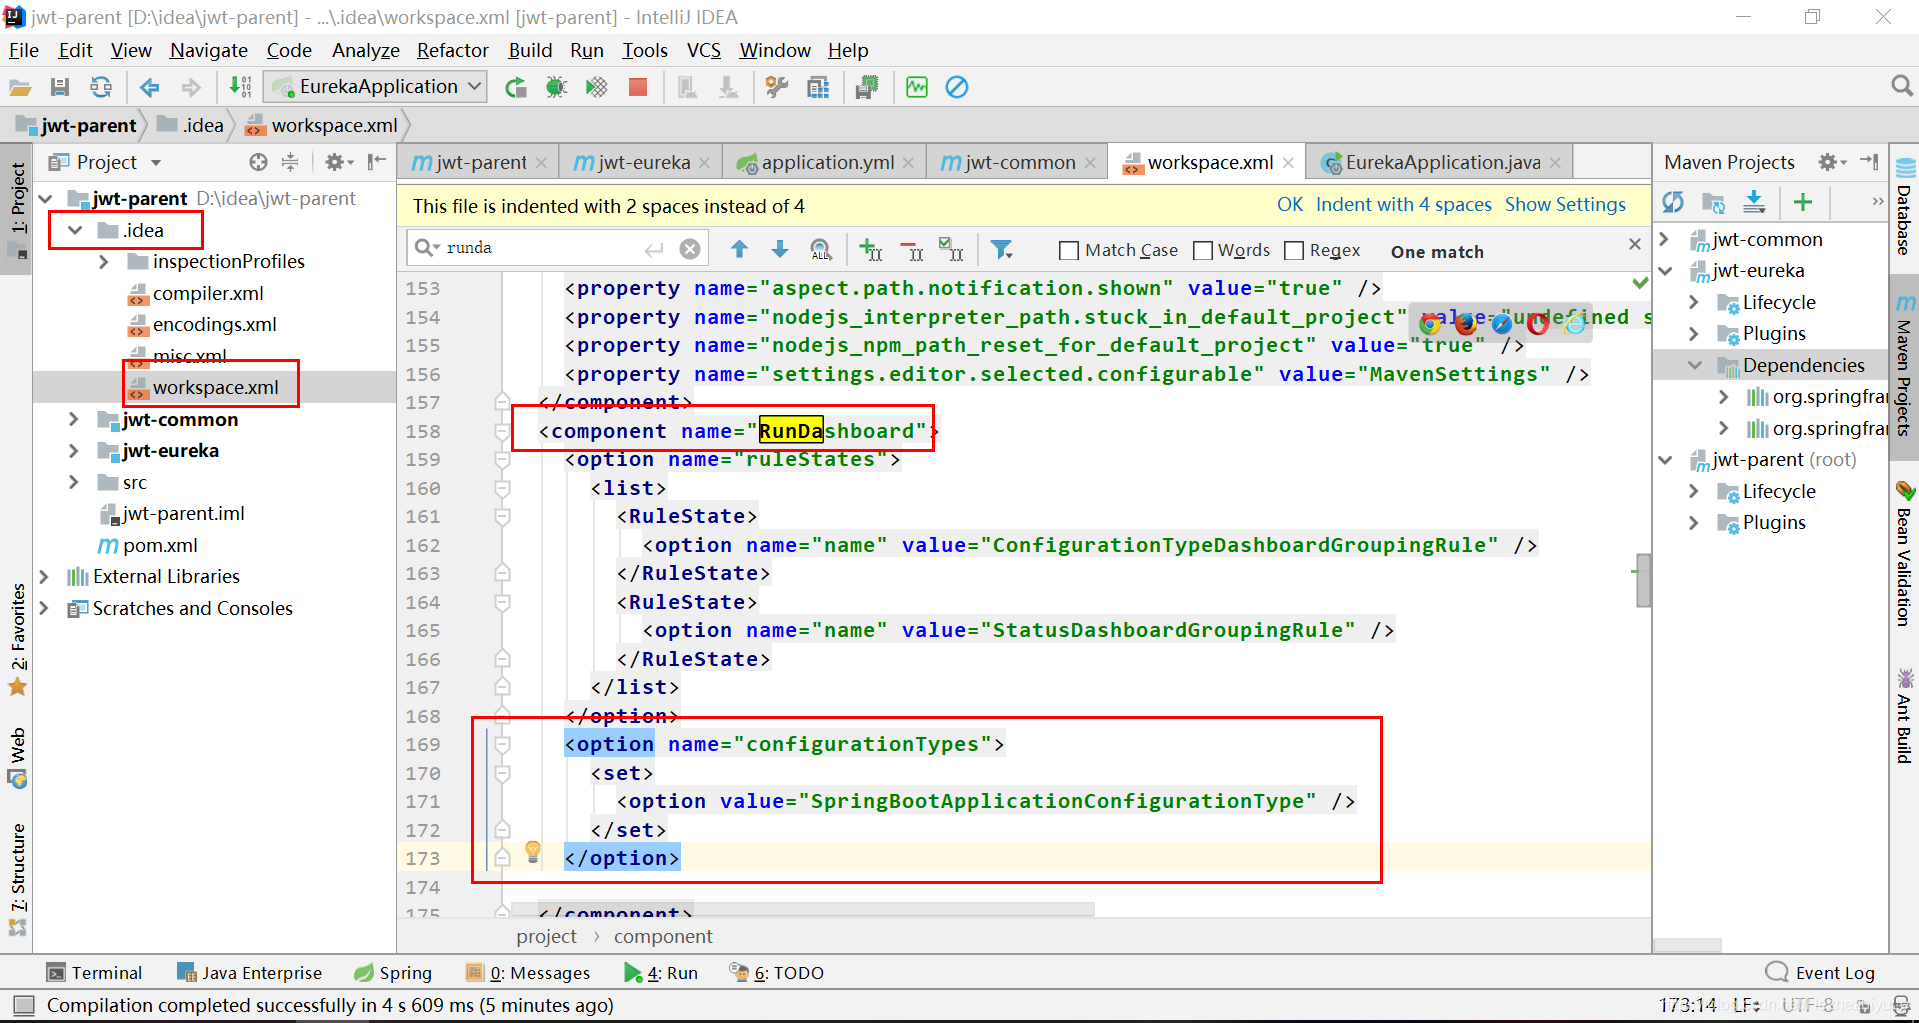Image resolution: width=1919 pixels, height=1023 pixels.
Task: Select workspace.xml in project tree
Action: (x=215, y=387)
